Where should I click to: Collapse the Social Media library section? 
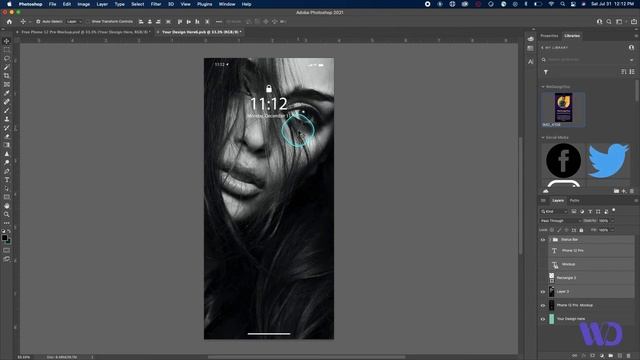click(x=543, y=138)
